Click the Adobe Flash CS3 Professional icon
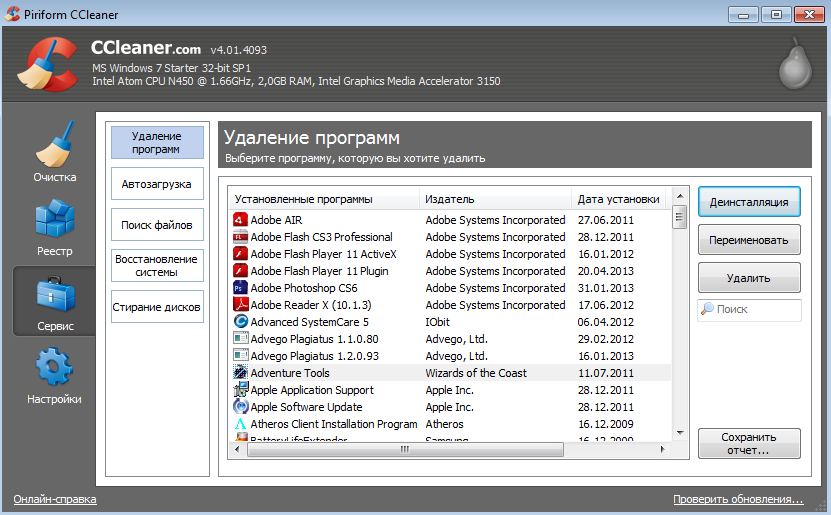 241,237
